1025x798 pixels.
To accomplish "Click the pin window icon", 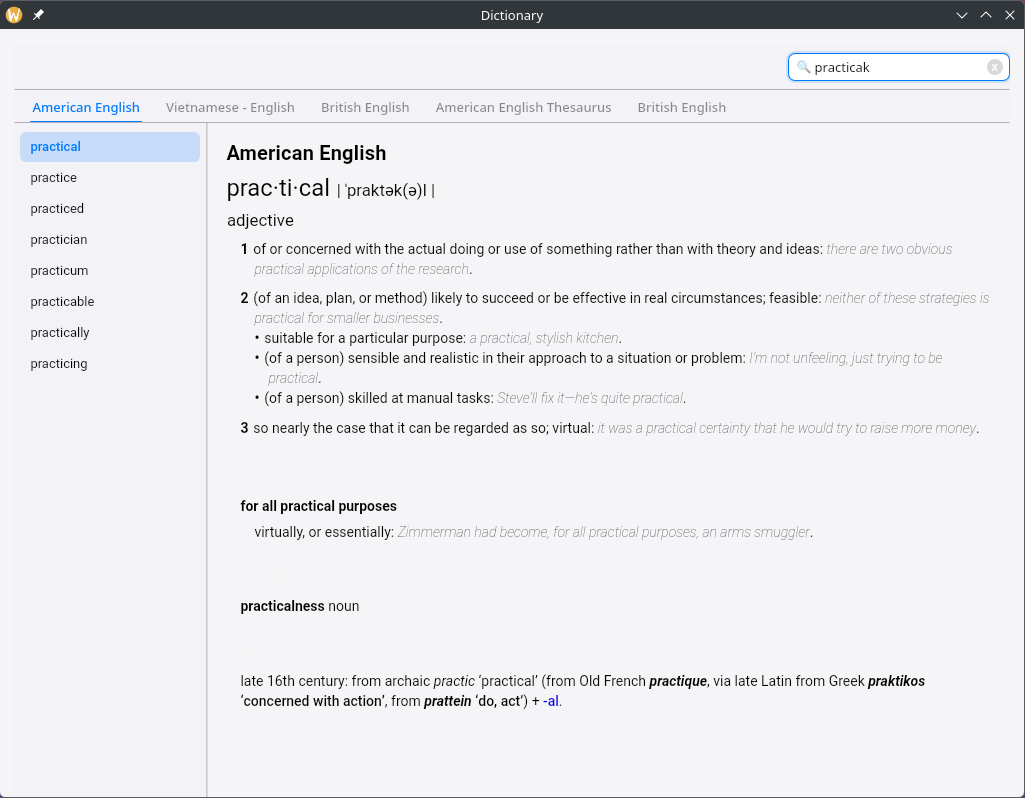I will pyautogui.click(x=38, y=15).
